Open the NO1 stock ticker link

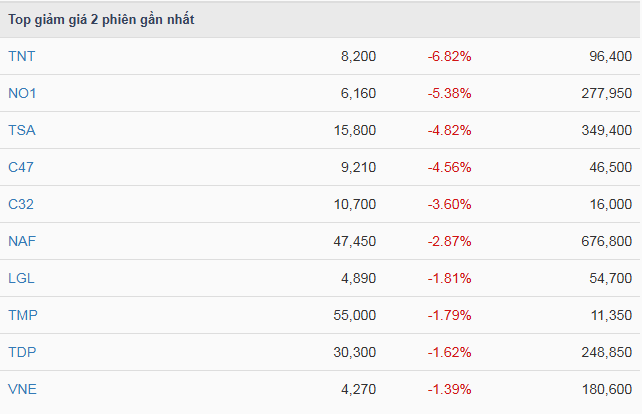coord(22,94)
